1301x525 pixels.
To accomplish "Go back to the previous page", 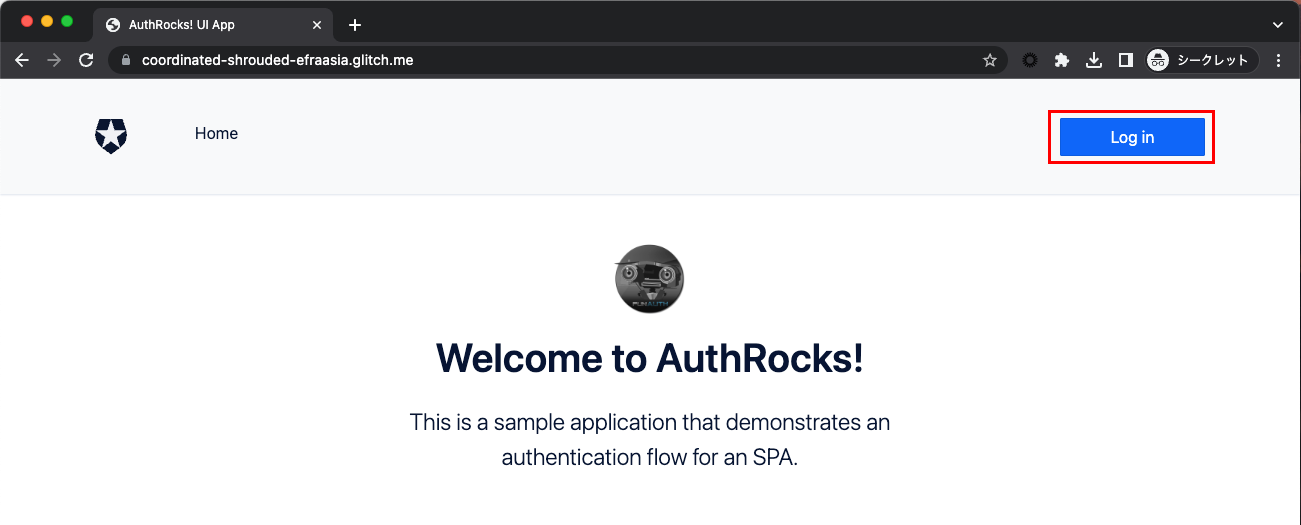I will 22,60.
